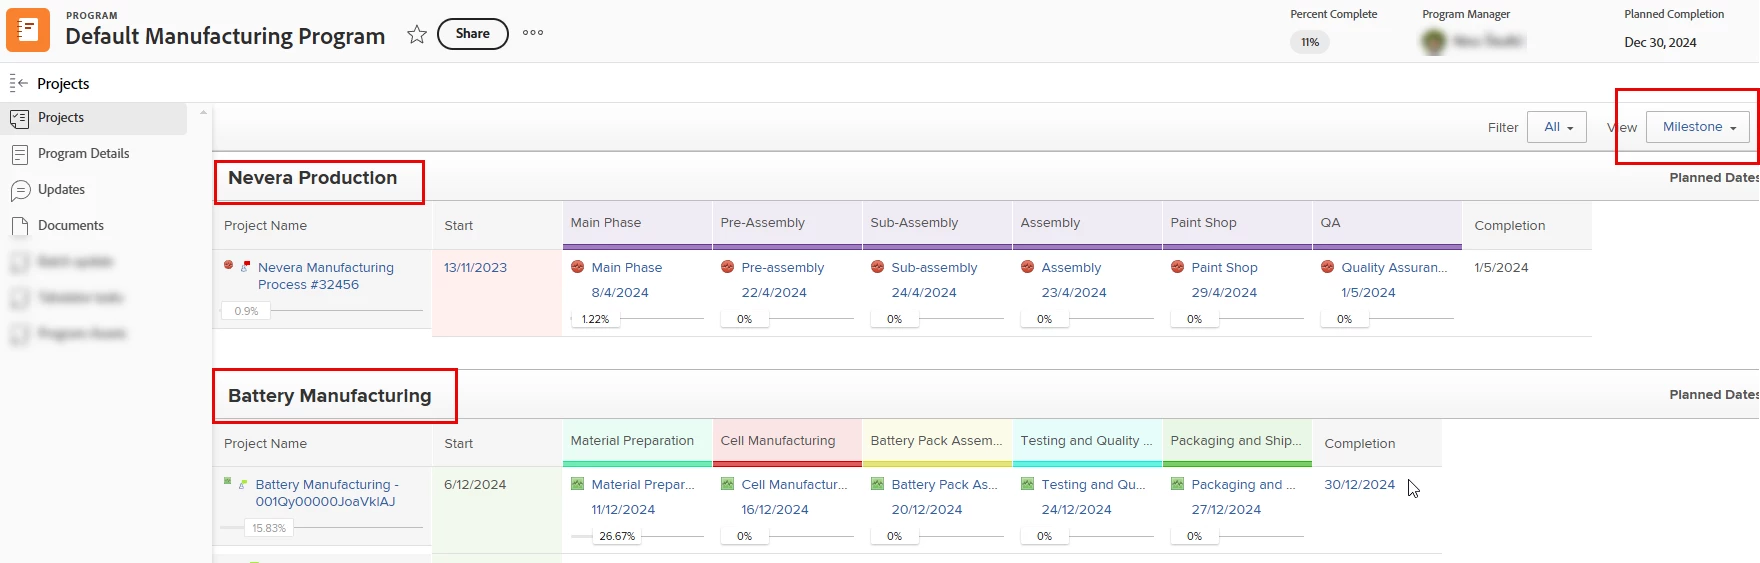Open the Nevera Manufacturing Process #32456 link
This screenshot has width=1760, height=563.
pos(326,276)
